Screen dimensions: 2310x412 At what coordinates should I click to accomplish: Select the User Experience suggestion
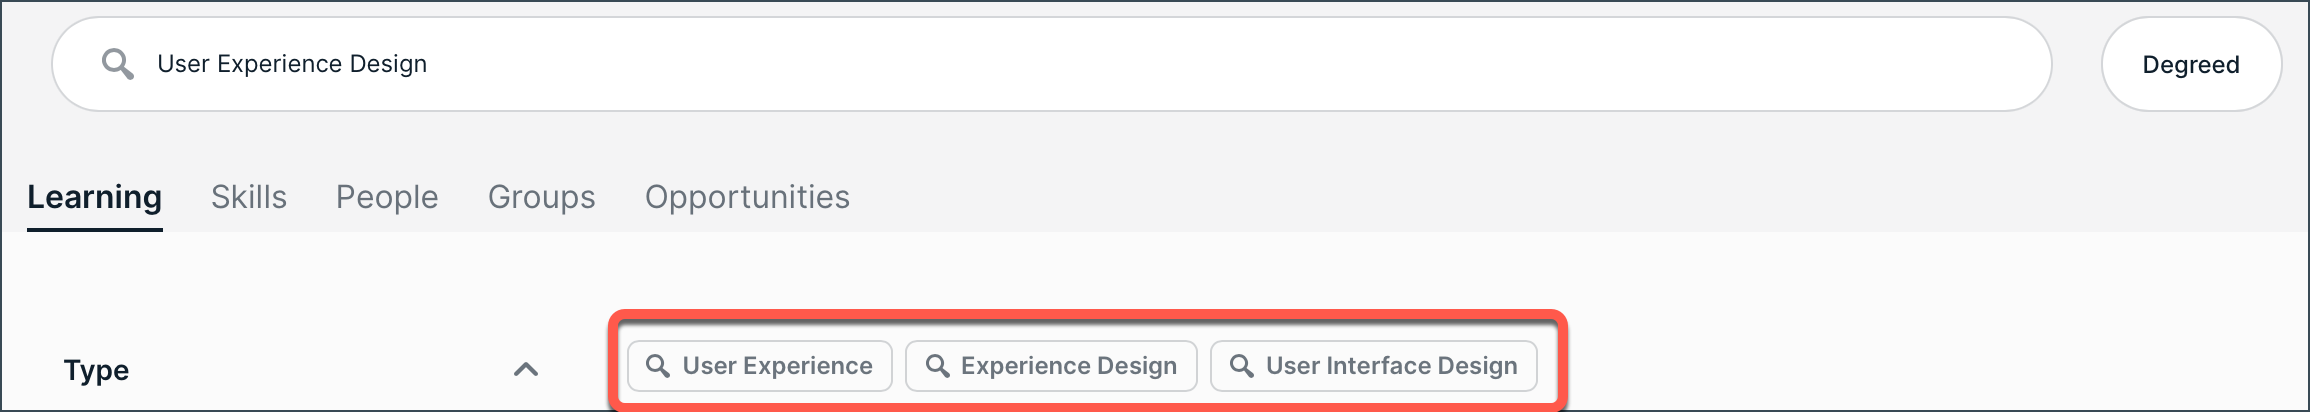coord(760,366)
